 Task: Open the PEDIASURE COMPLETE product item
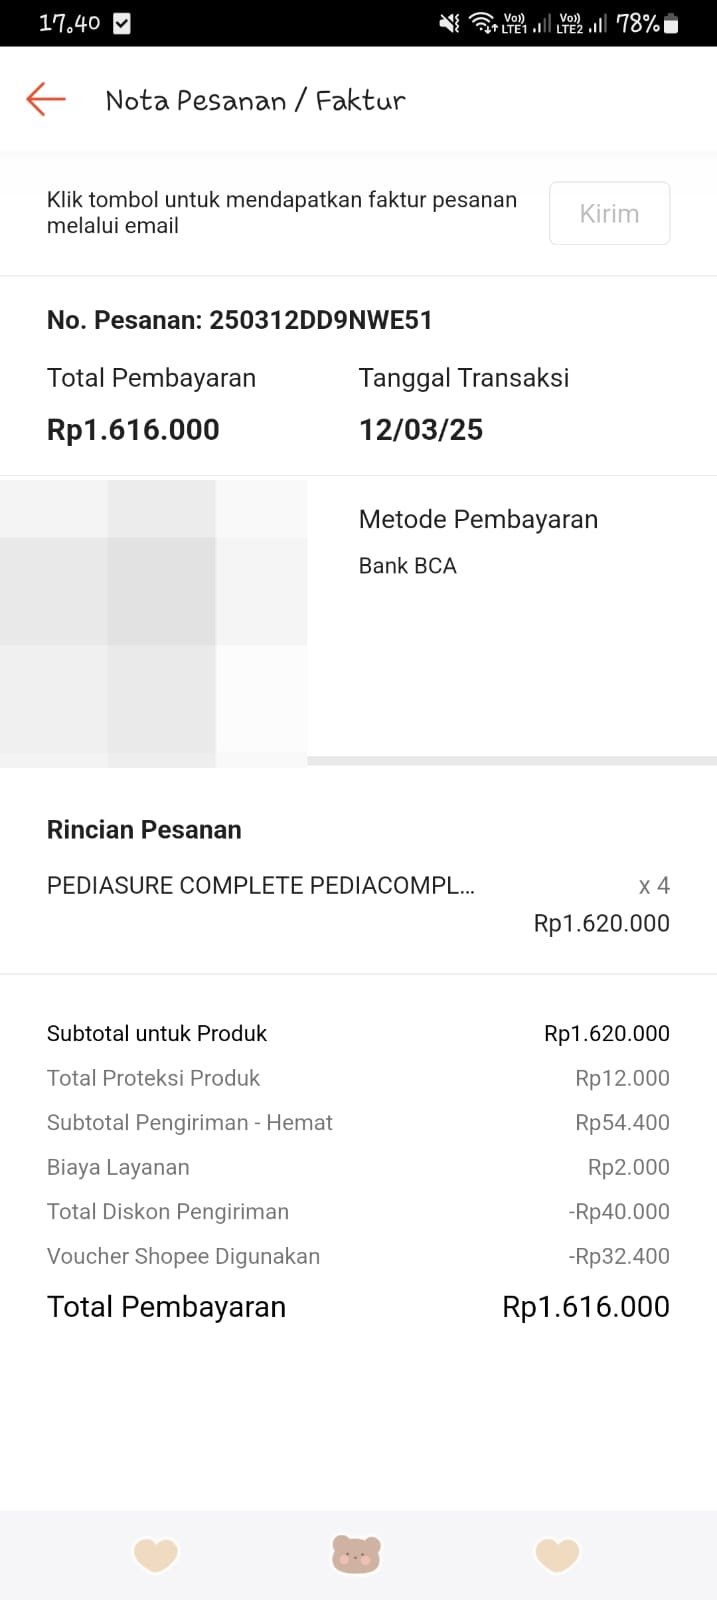click(261, 886)
